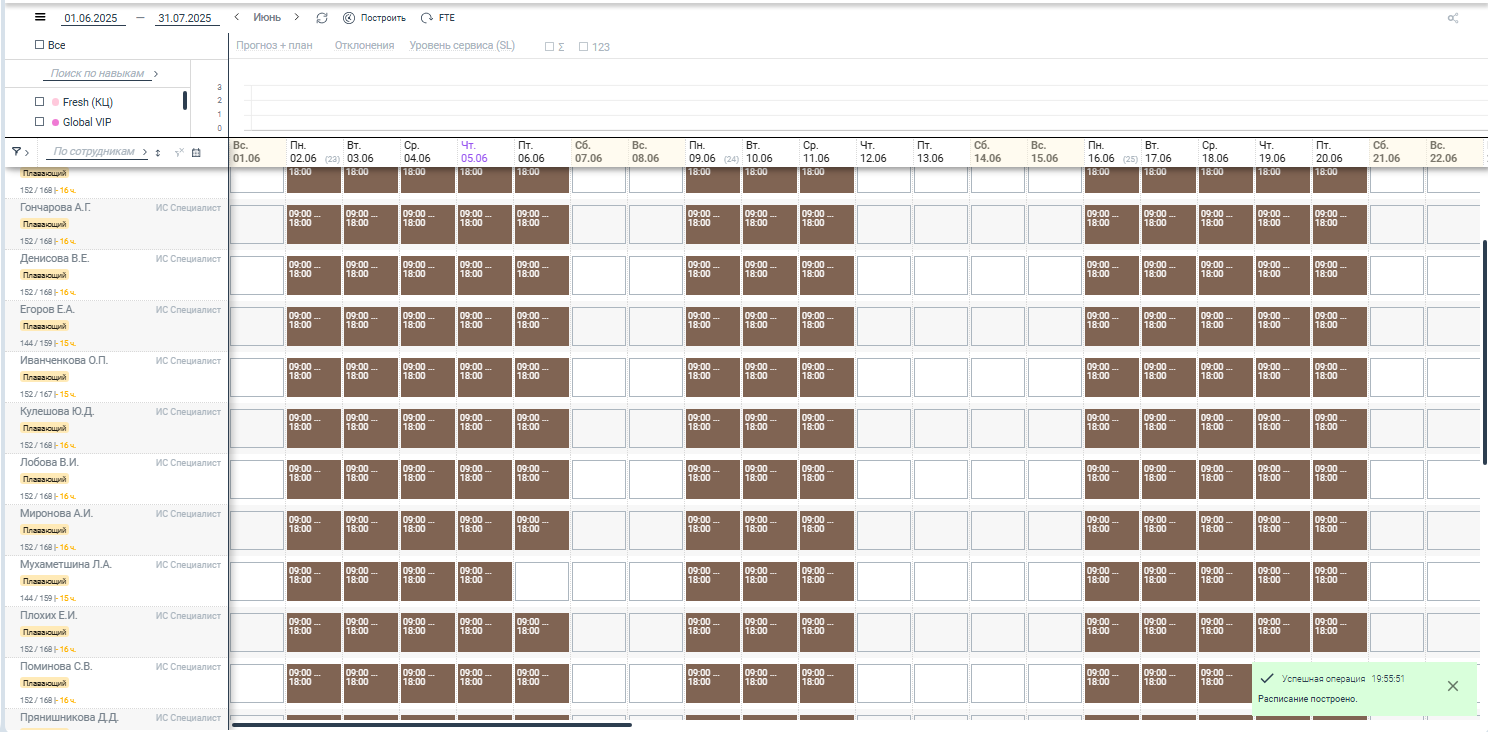Click 'Плавающий' tag under Егоров Е.А.
The image size is (1488, 732).
click(45, 326)
